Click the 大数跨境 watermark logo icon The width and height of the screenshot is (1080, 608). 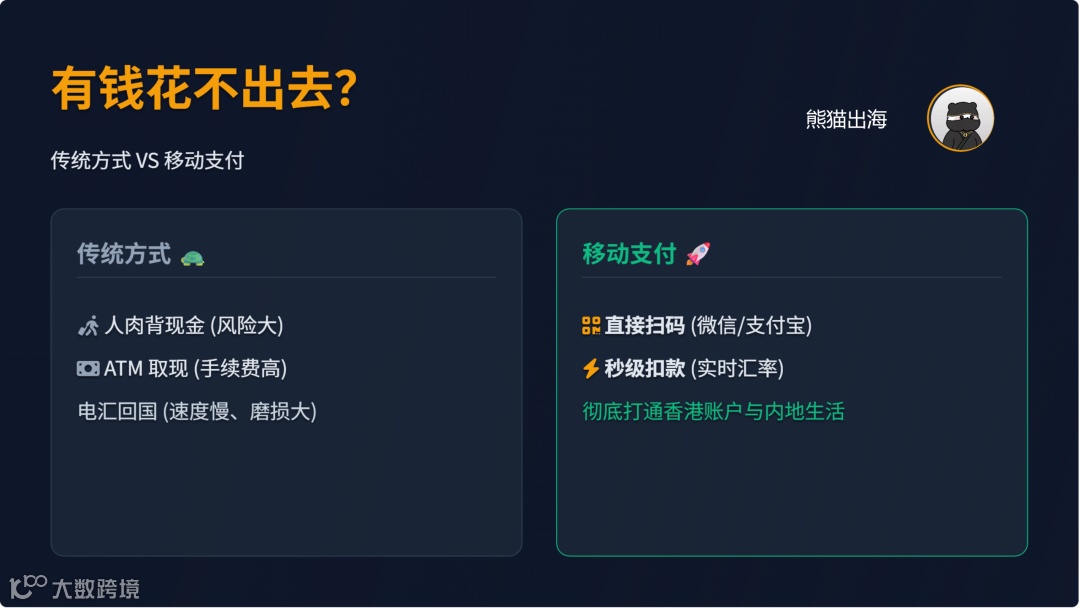pos(27,587)
